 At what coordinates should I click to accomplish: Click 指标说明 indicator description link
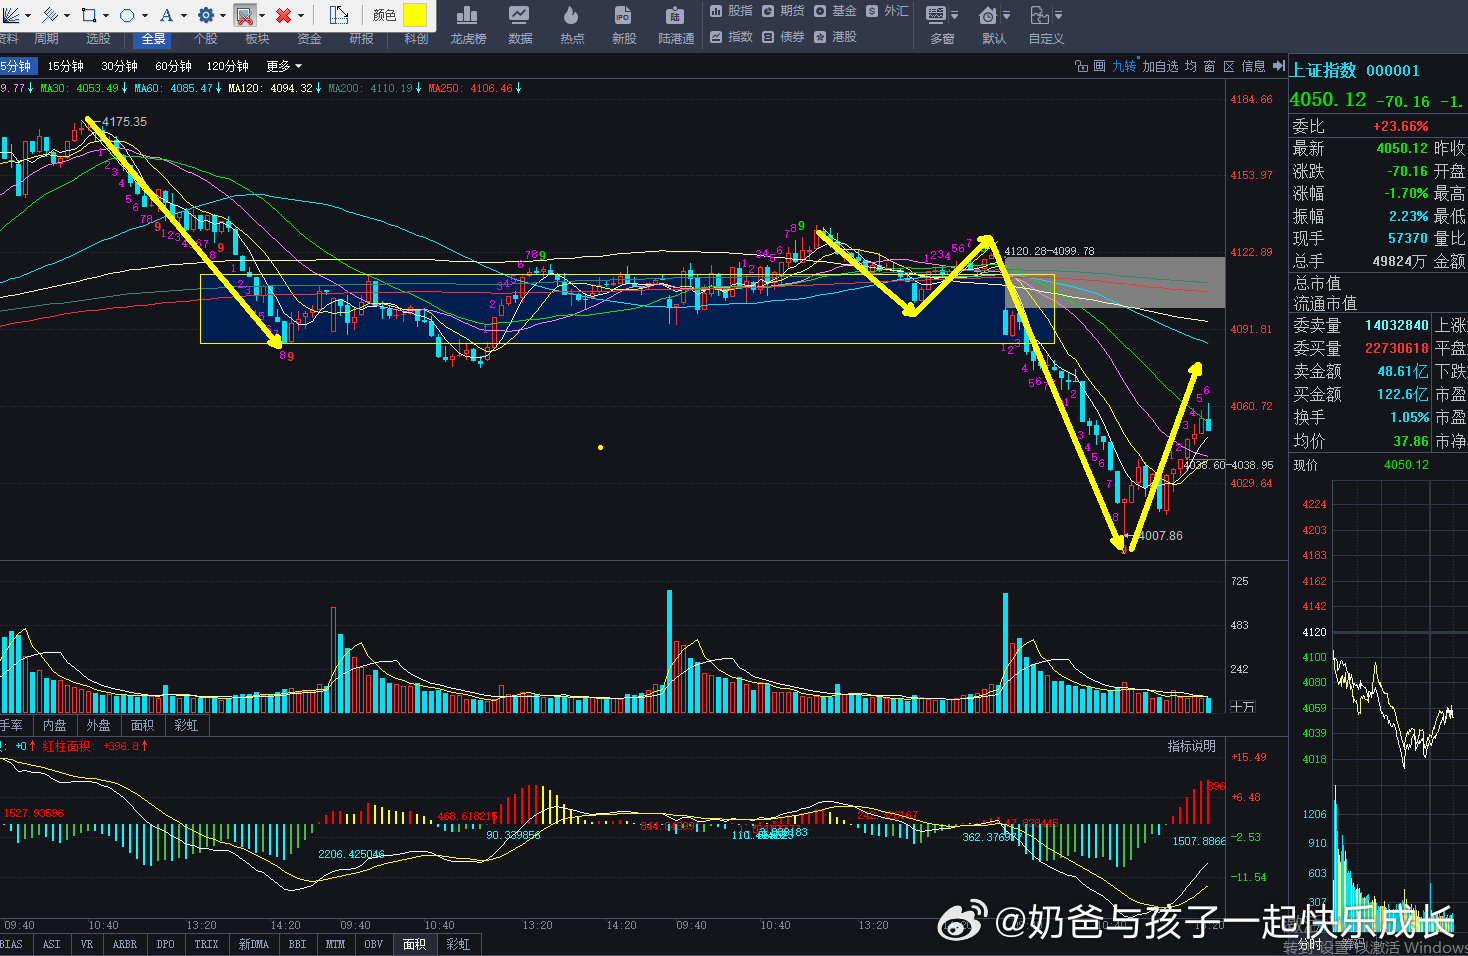click(1192, 746)
